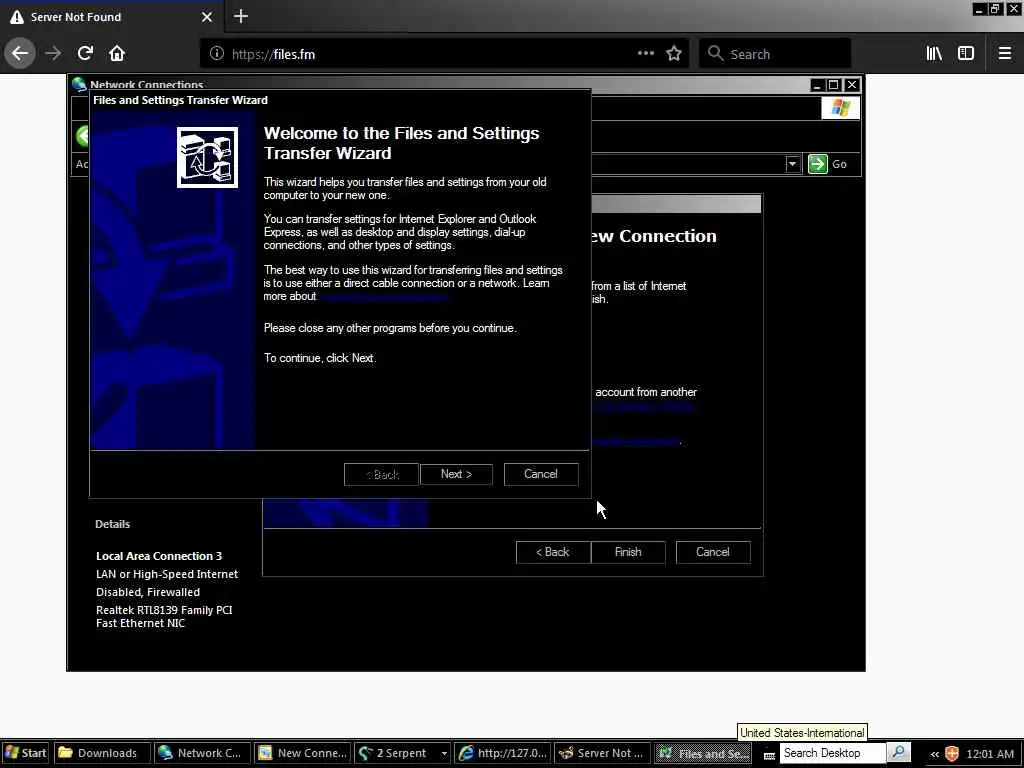Open the Library icon in browser toolbar

point(934,54)
